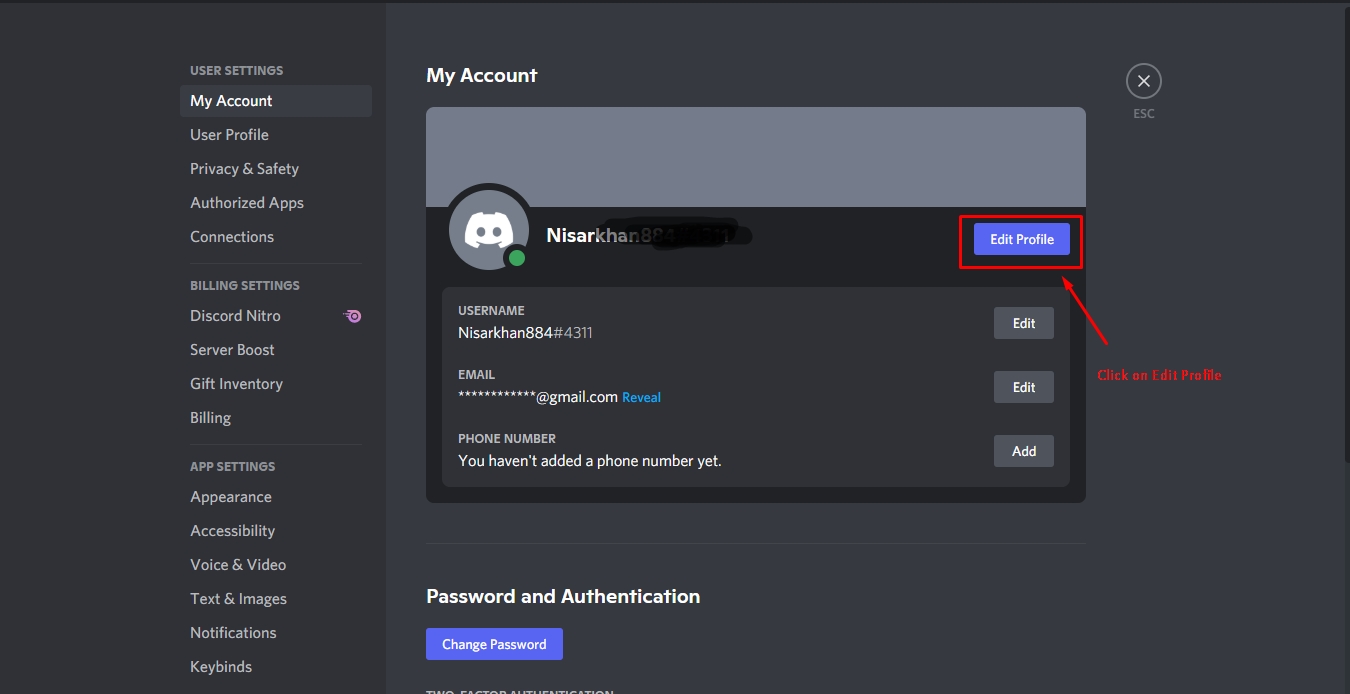Switch to the Authorized Apps section

(x=246, y=202)
